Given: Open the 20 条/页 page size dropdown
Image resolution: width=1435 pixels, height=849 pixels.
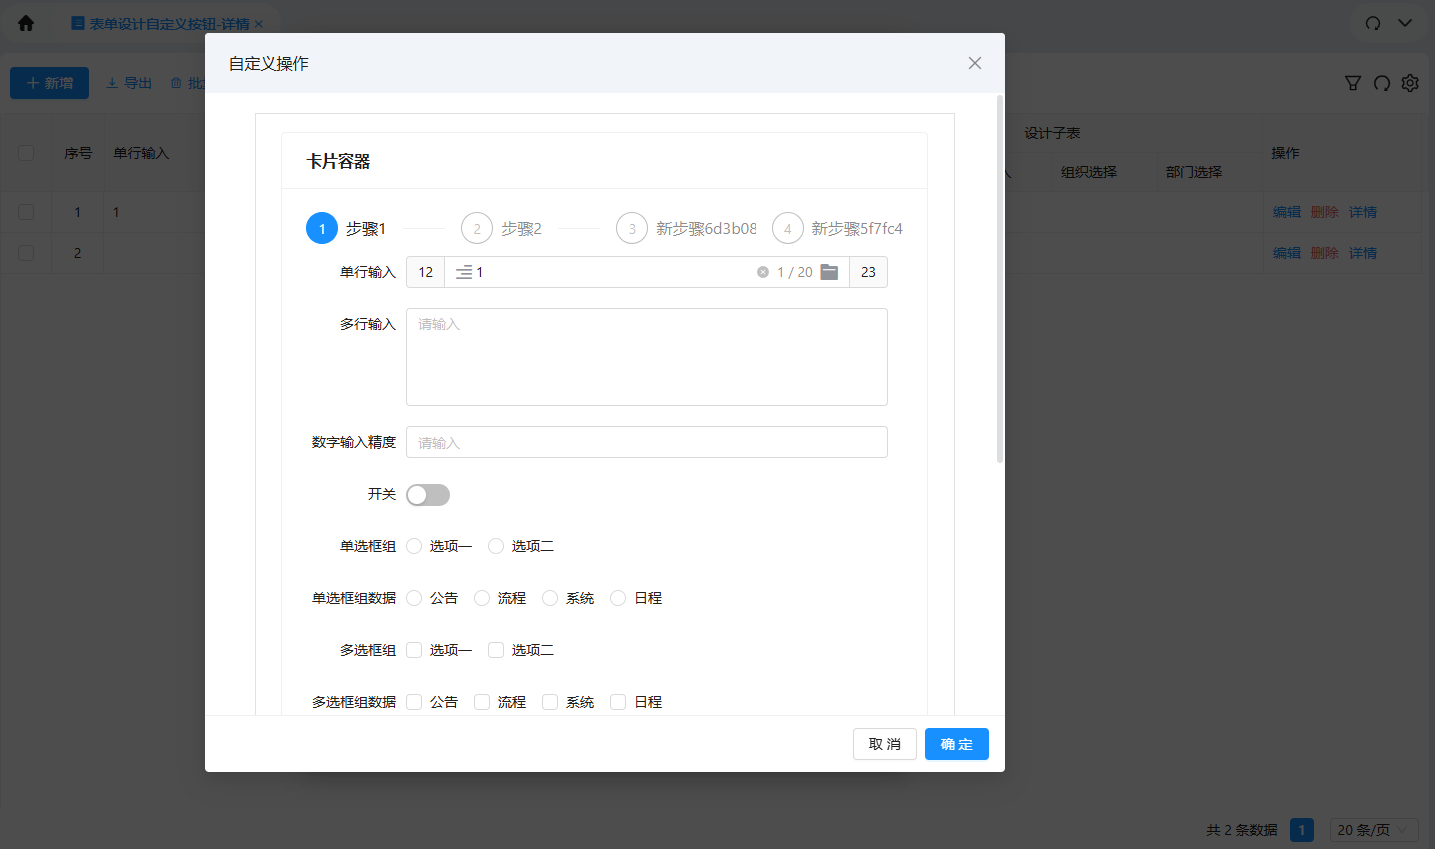Looking at the screenshot, I should coord(1374,830).
